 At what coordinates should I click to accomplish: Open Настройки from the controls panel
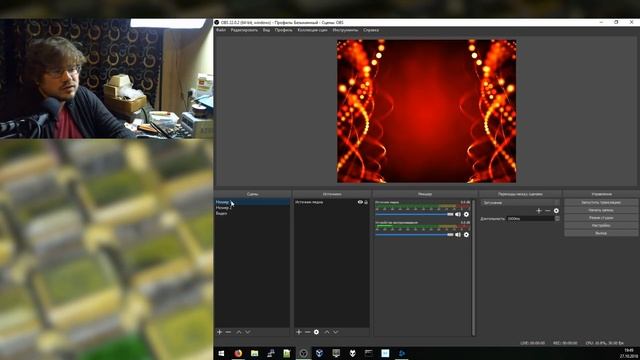601,225
